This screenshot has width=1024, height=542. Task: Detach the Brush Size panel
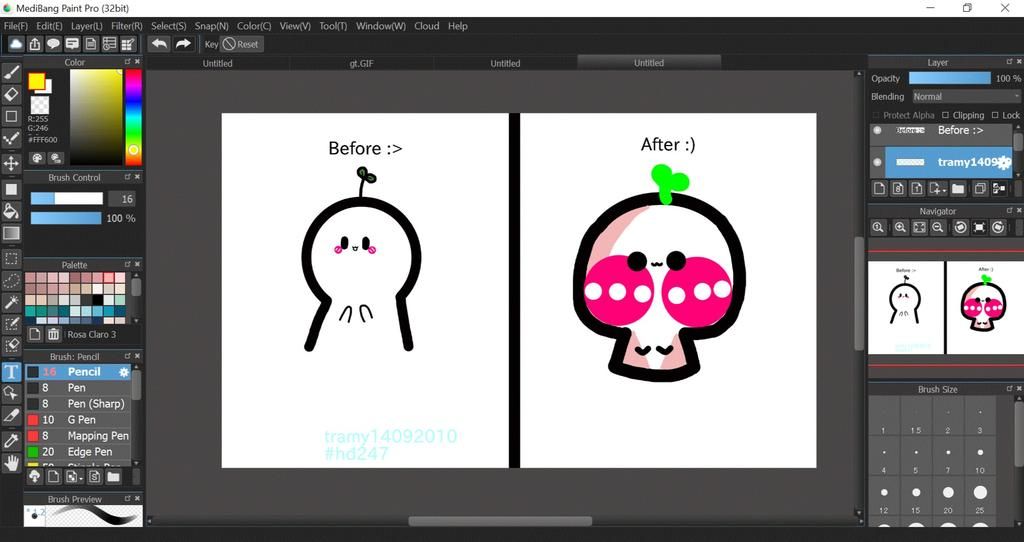(1010, 389)
